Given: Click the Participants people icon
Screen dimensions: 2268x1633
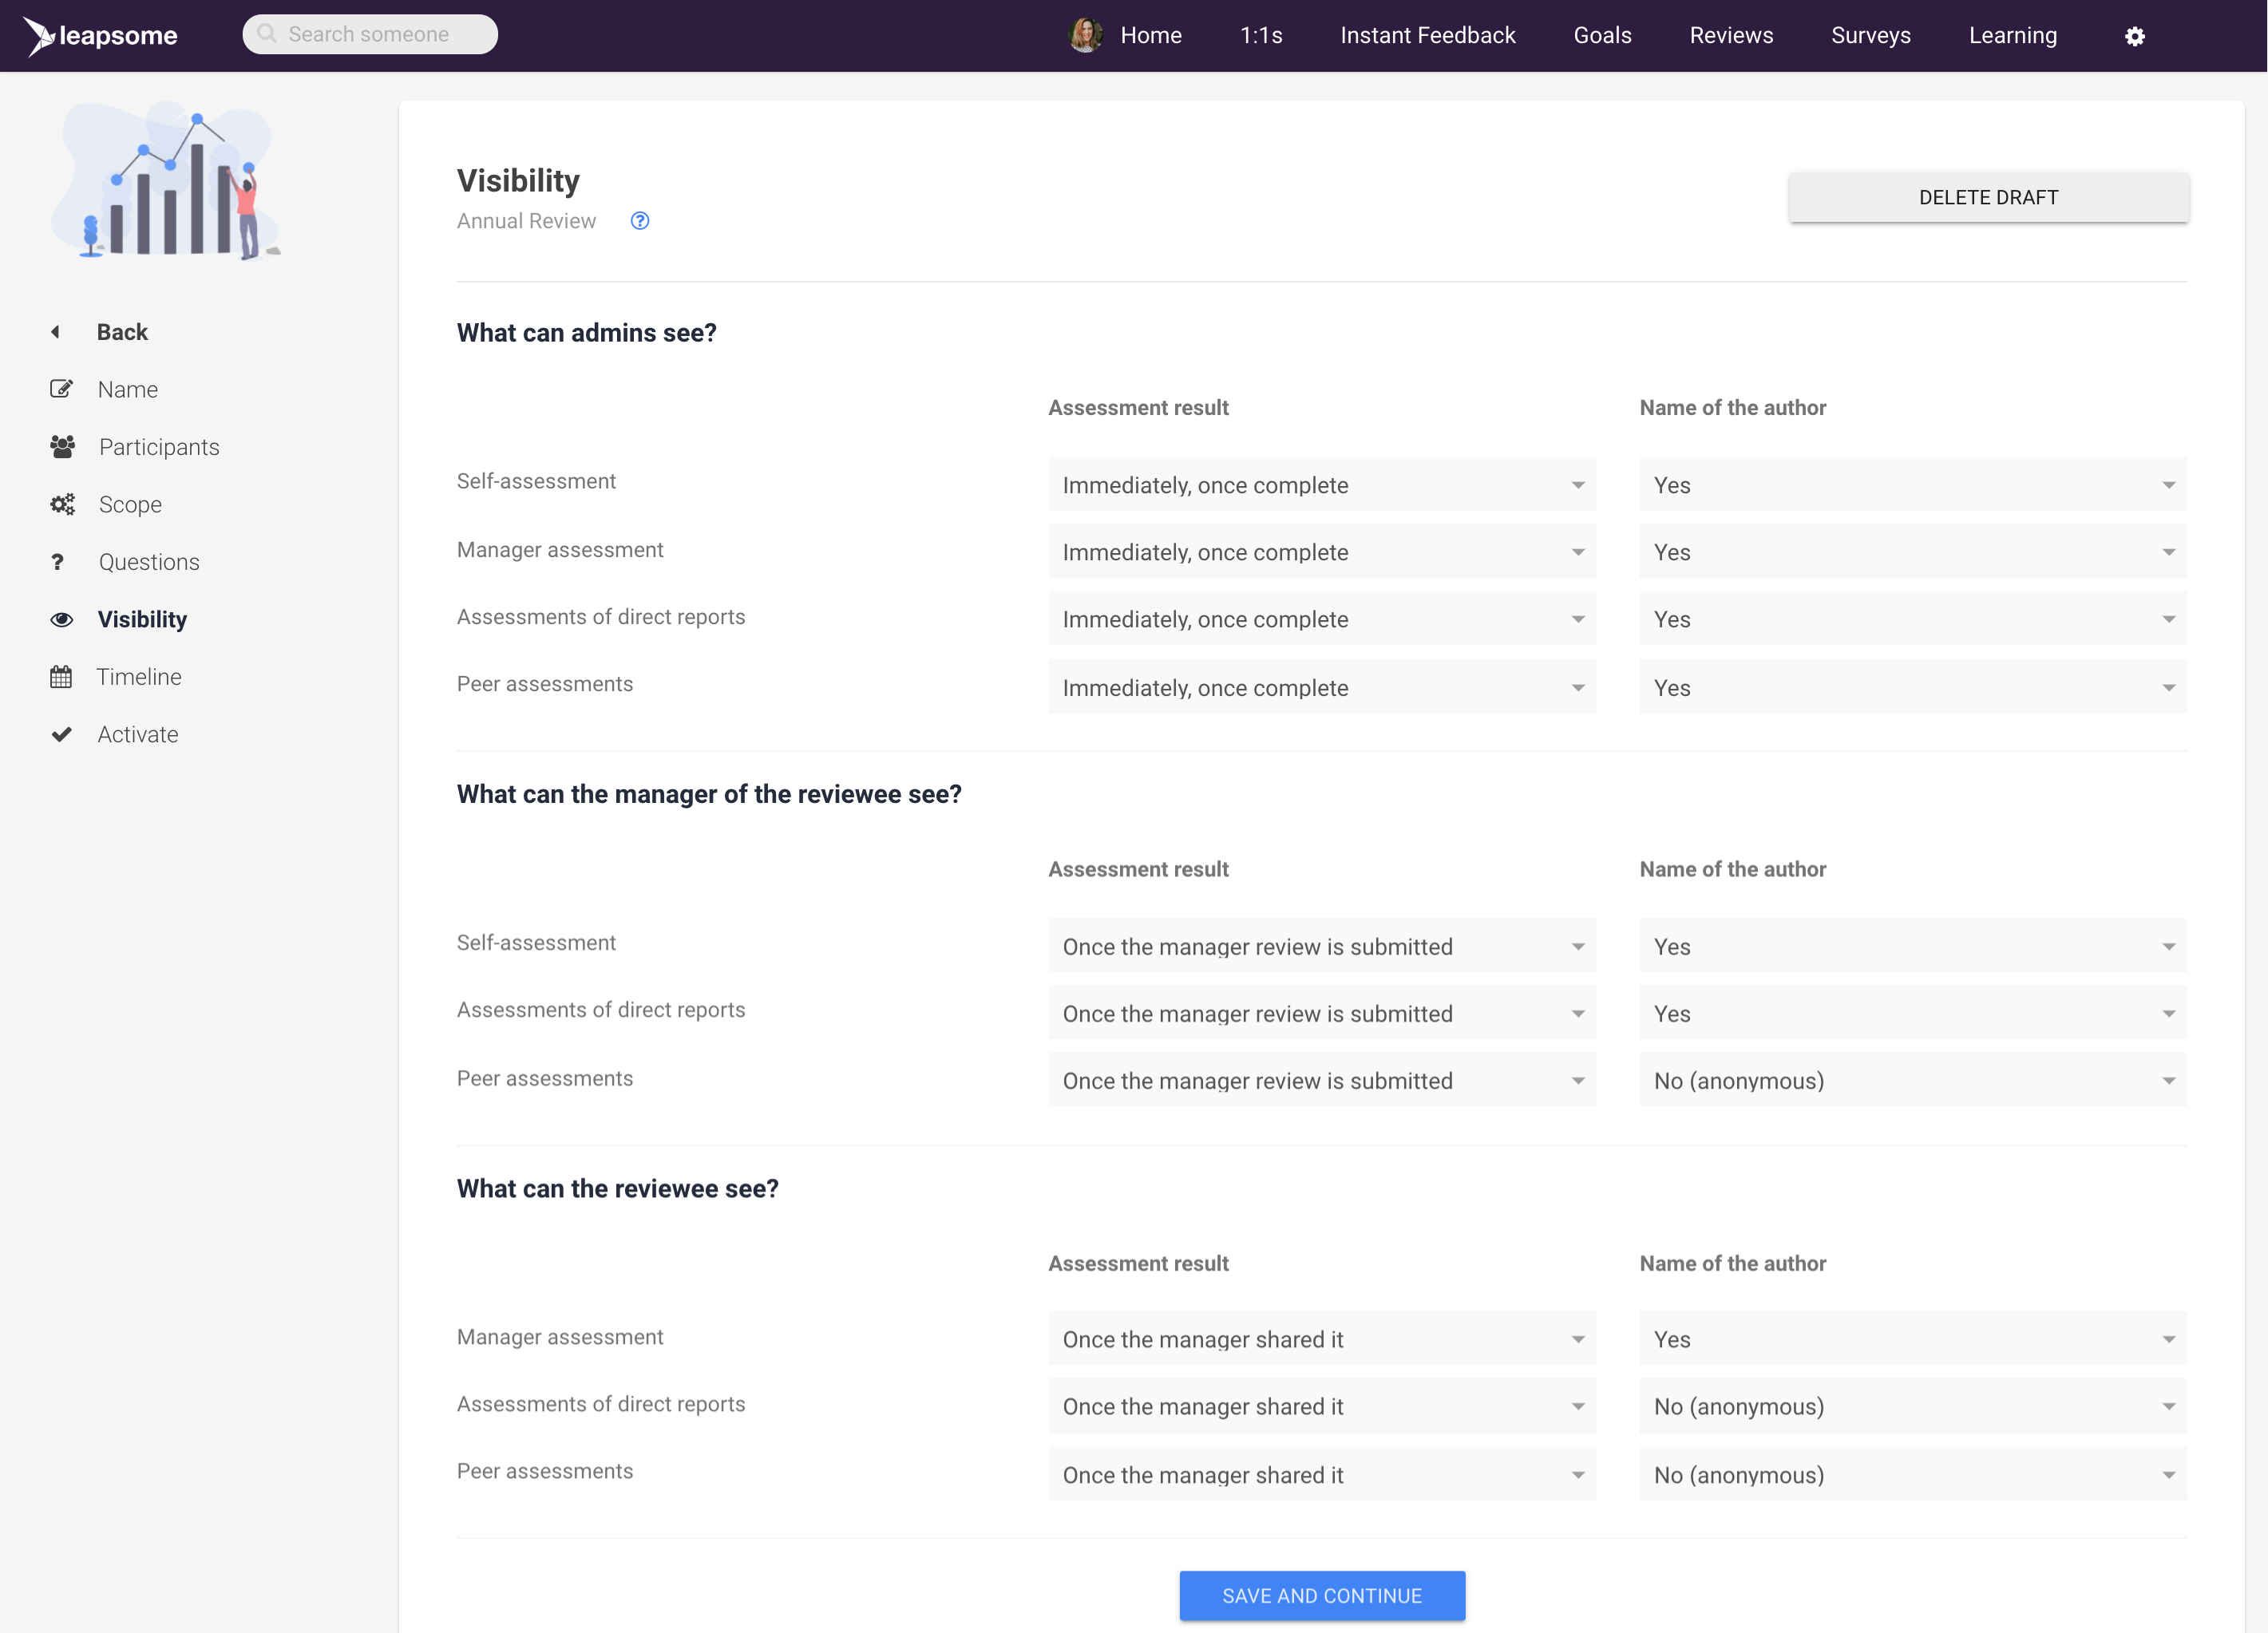Looking at the screenshot, I should (62, 447).
